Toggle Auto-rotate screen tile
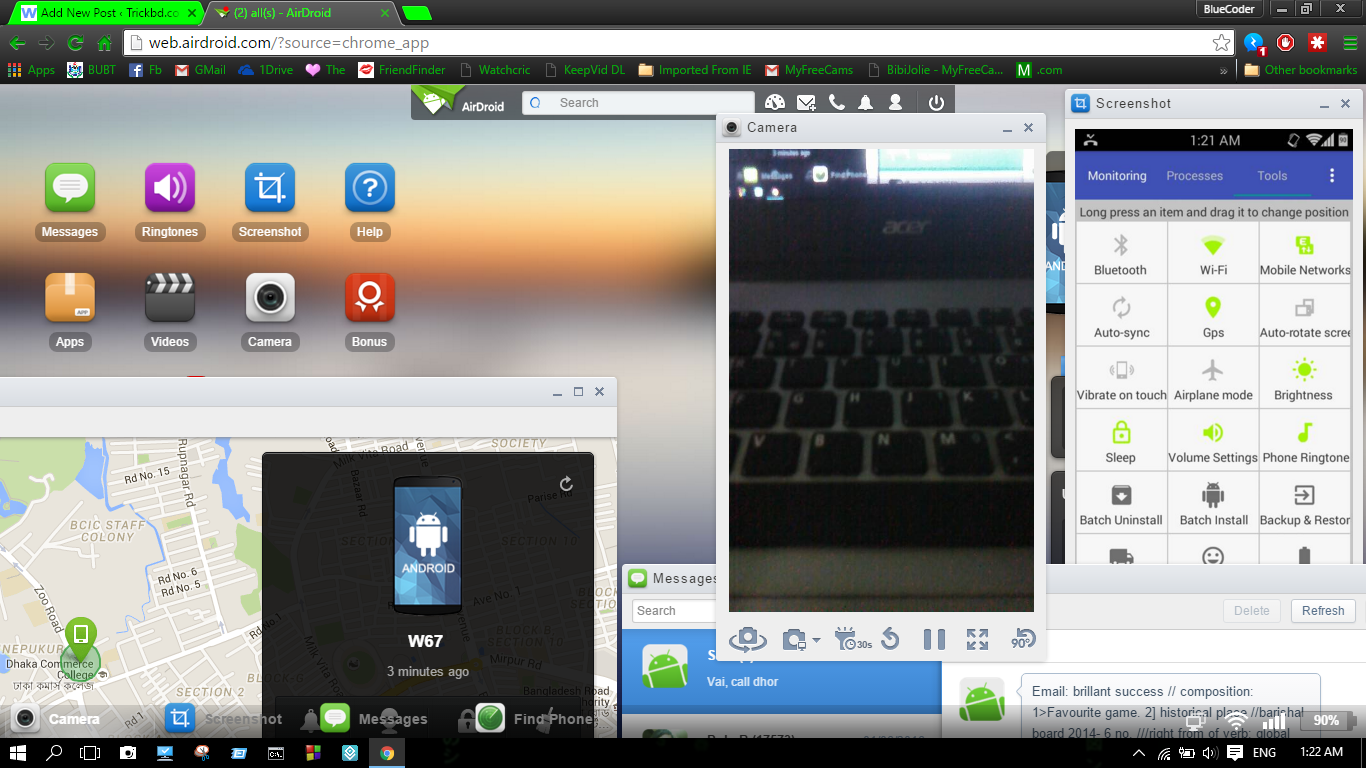 pyautogui.click(x=1304, y=316)
